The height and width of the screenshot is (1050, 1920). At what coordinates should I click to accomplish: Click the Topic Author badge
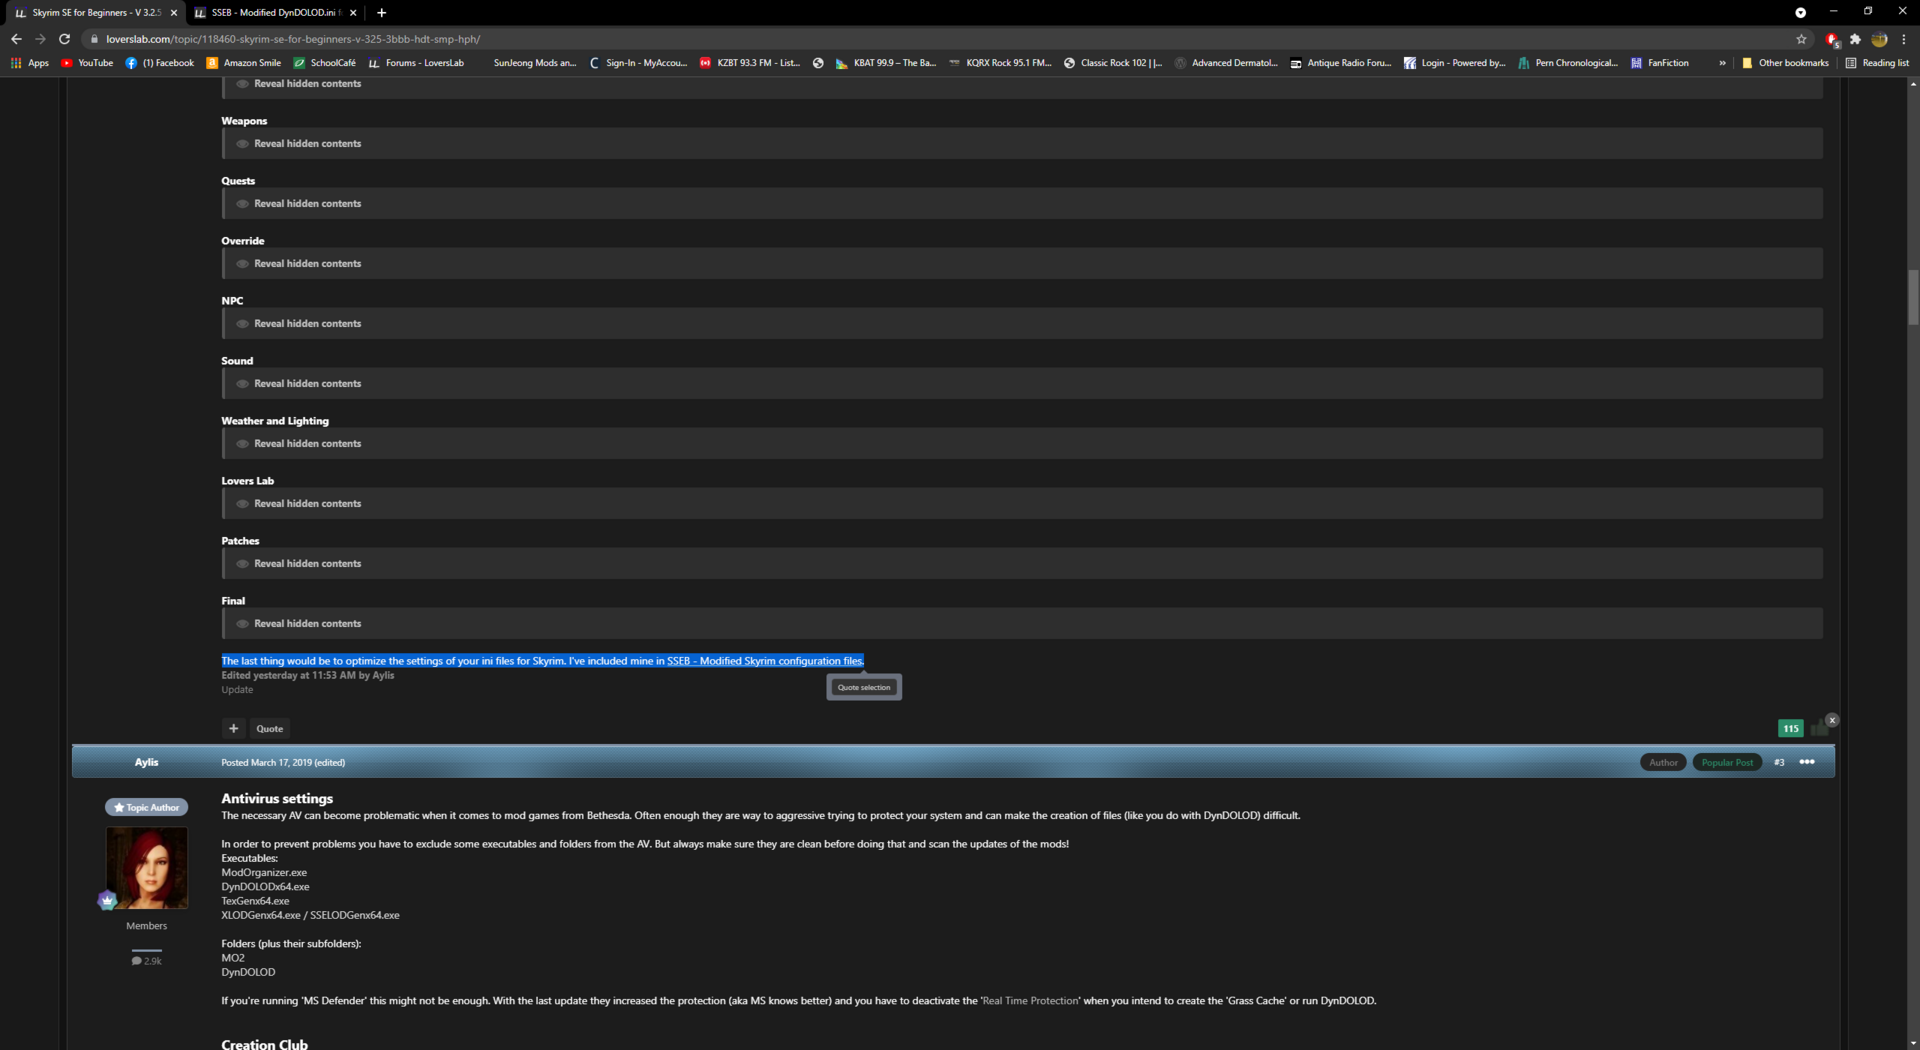[x=147, y=808]
